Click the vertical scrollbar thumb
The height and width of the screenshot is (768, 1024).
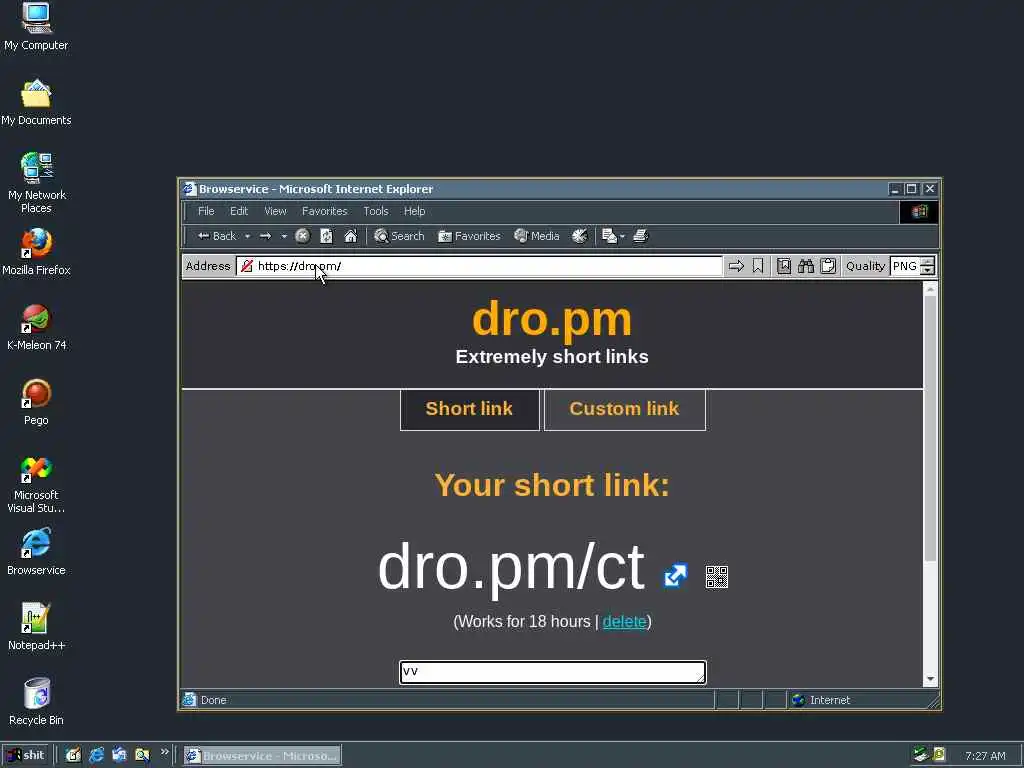pos(931,428)
